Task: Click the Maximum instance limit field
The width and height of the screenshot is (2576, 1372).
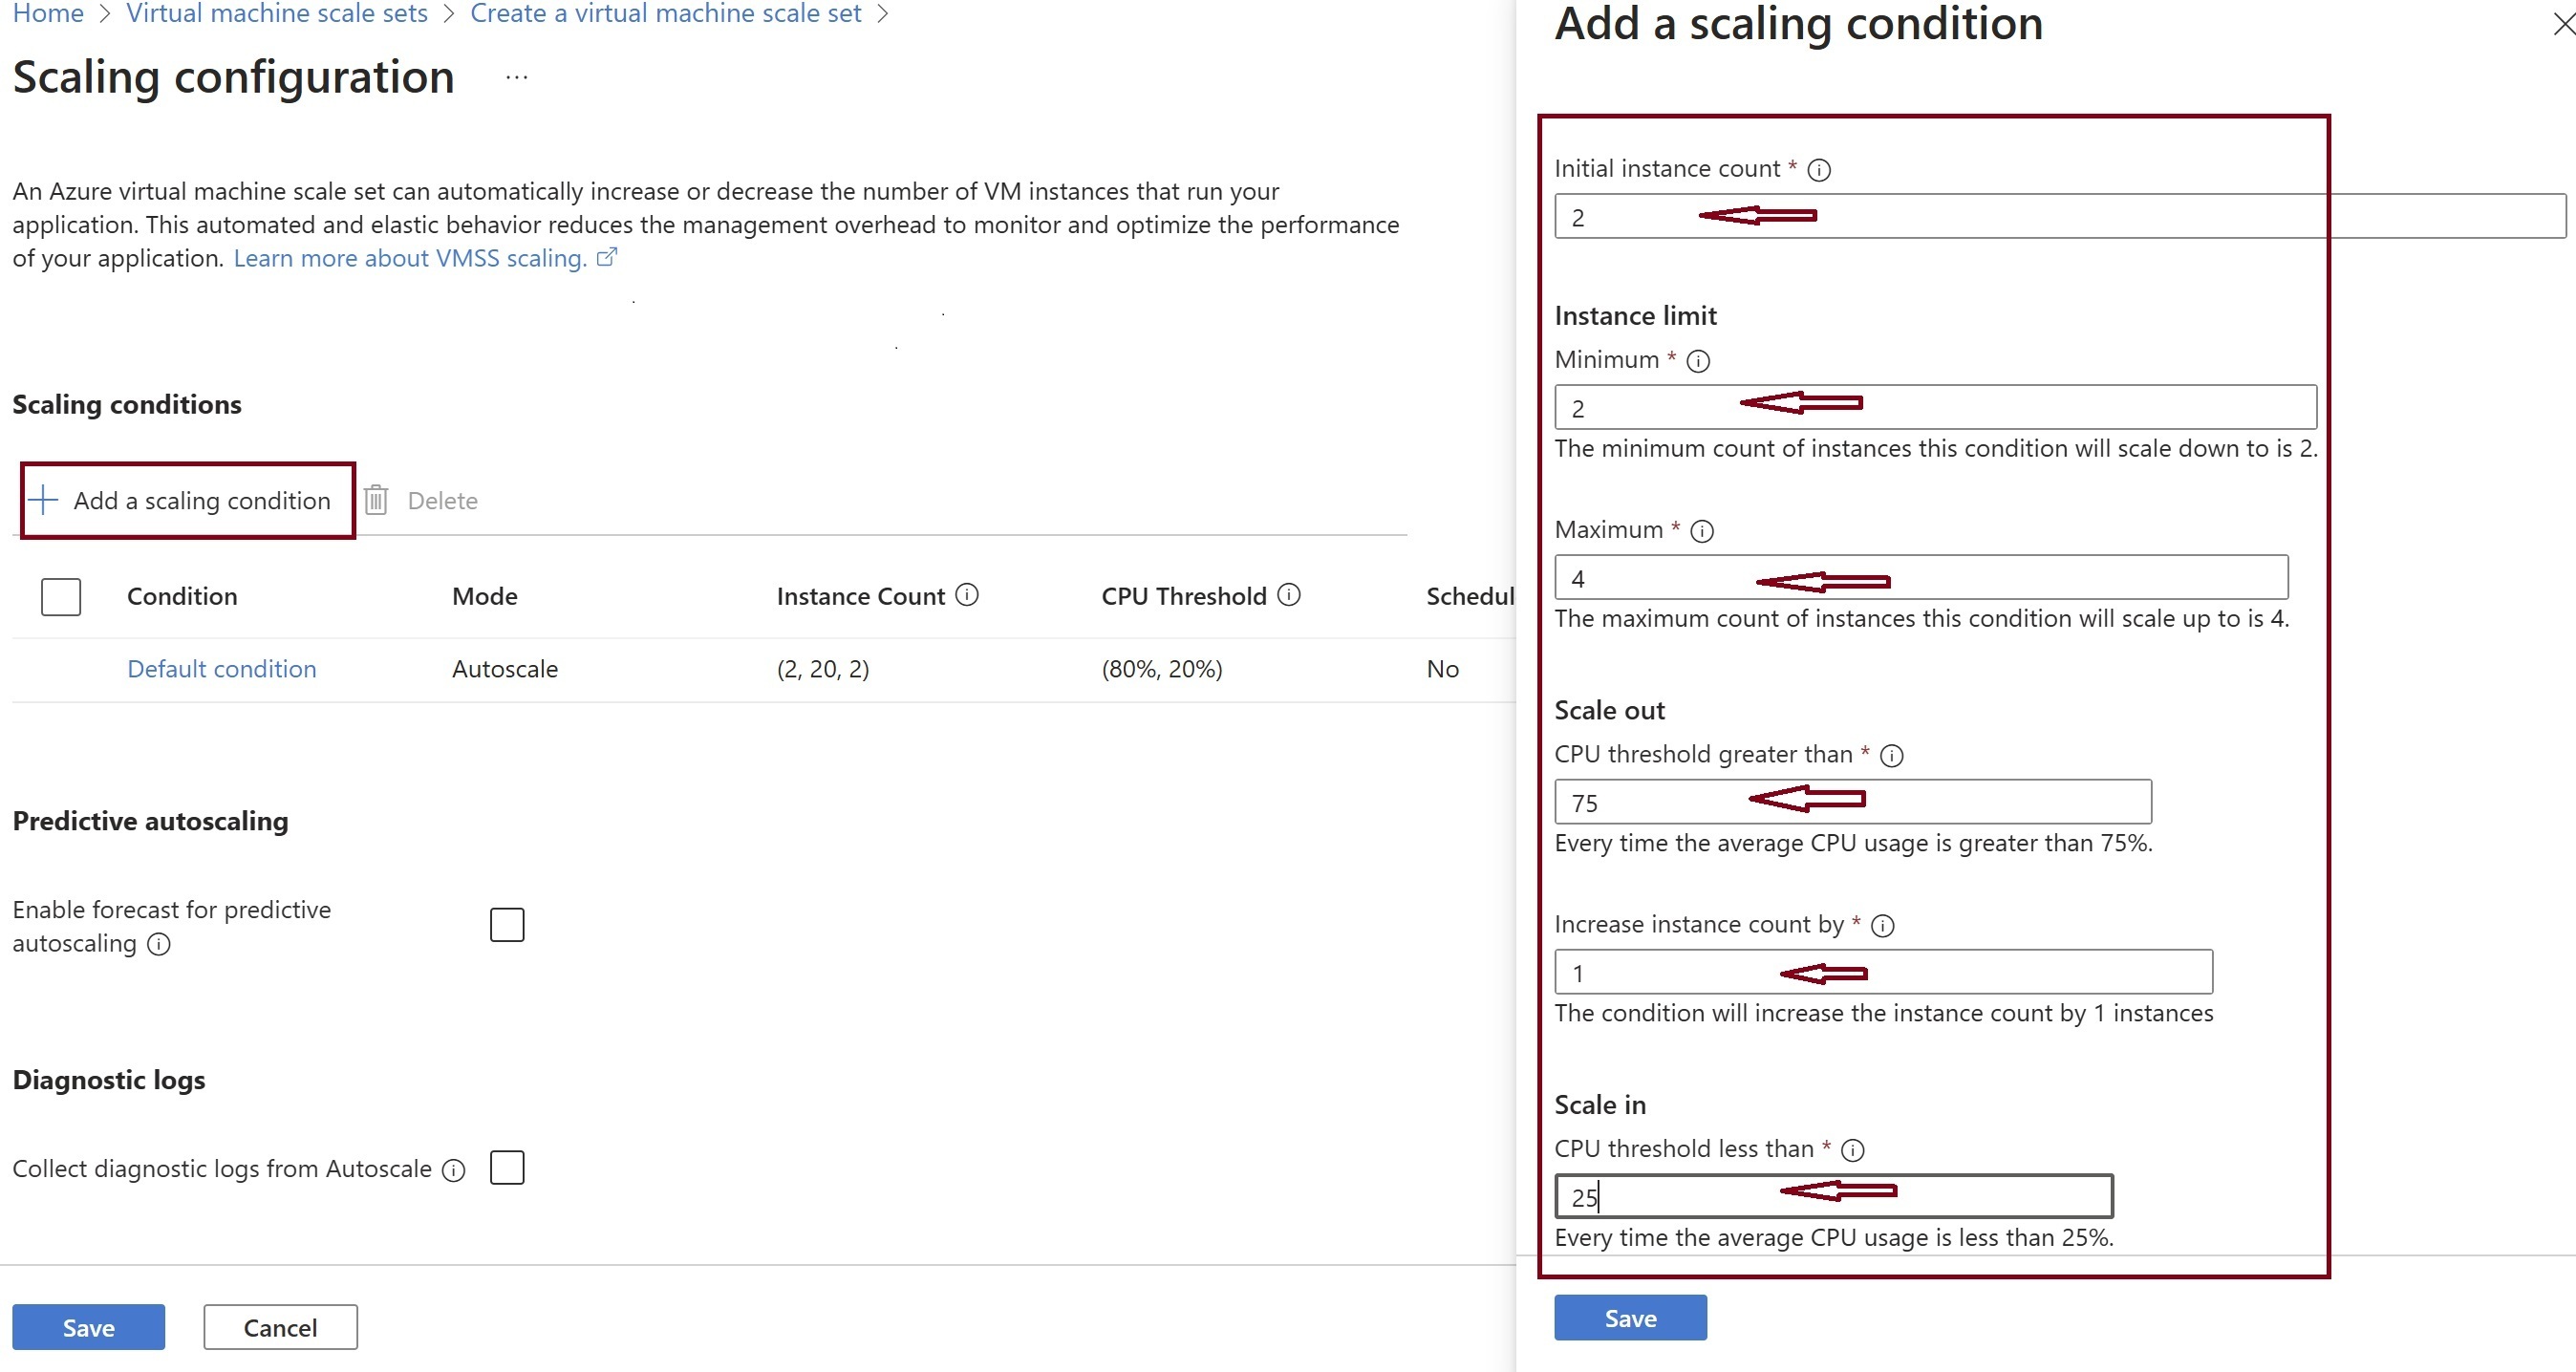Action: point(1920,578)
